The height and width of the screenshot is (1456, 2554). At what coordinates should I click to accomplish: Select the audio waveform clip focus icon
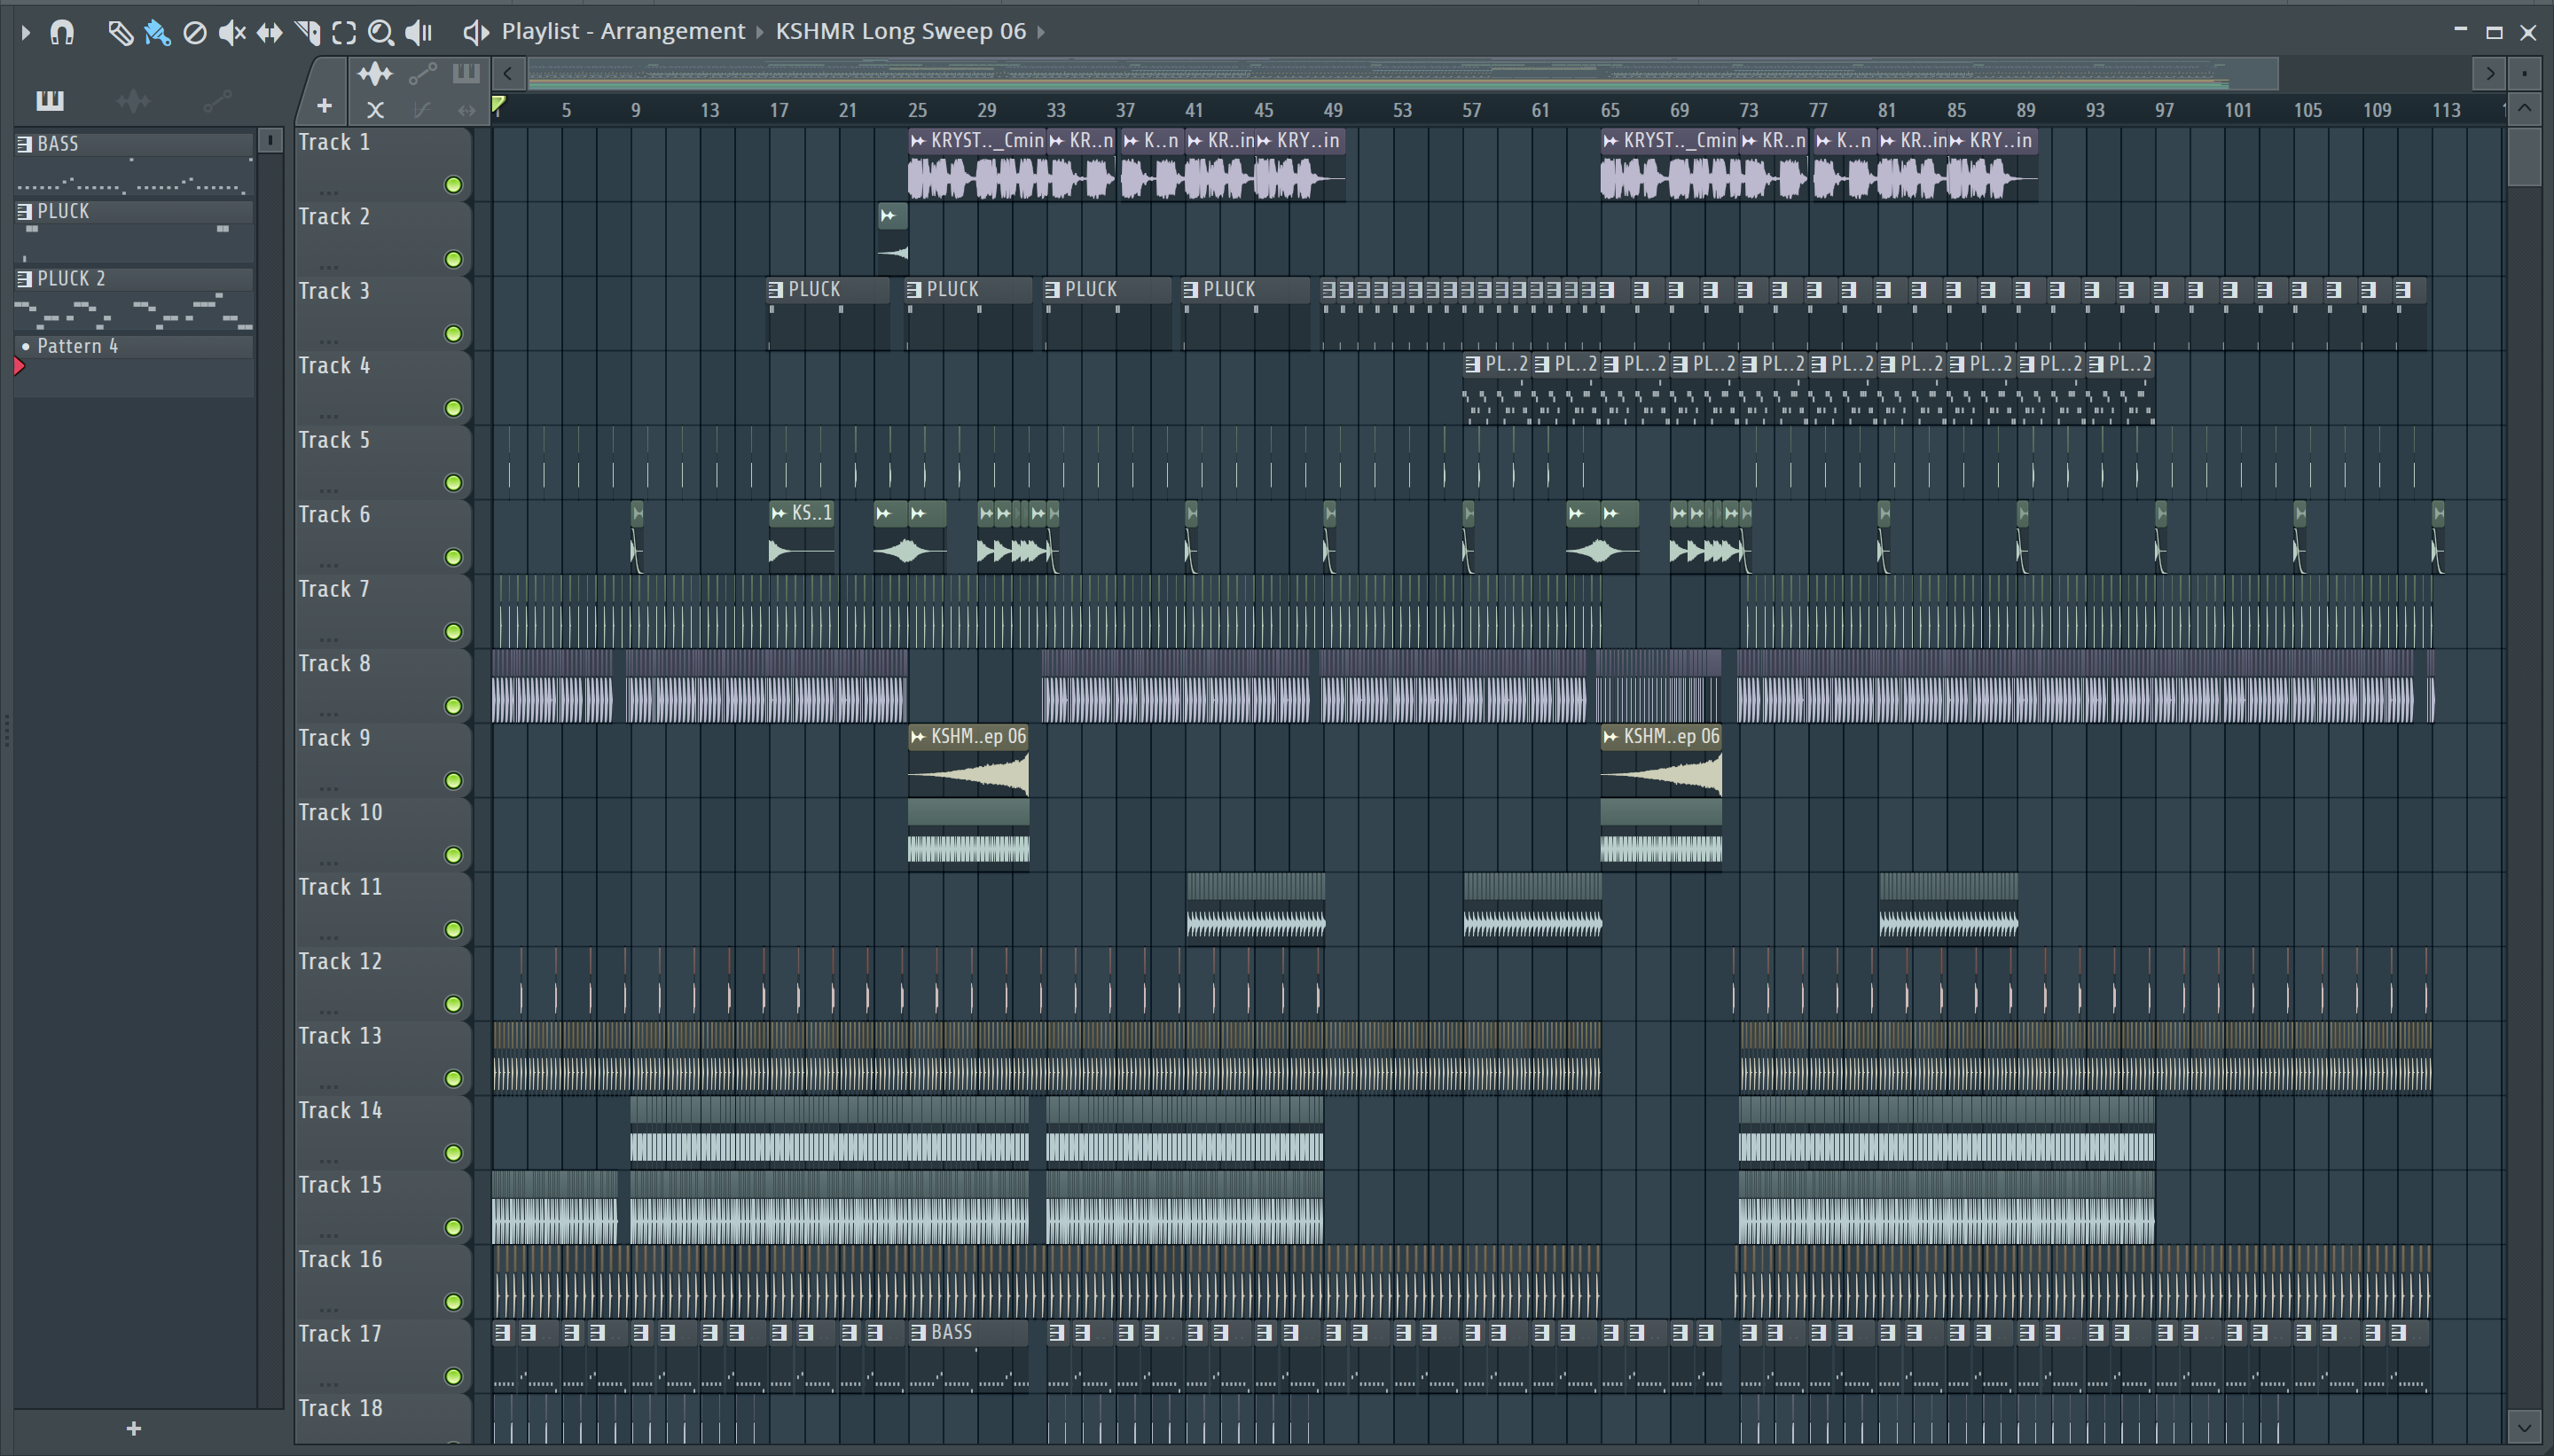375,73
